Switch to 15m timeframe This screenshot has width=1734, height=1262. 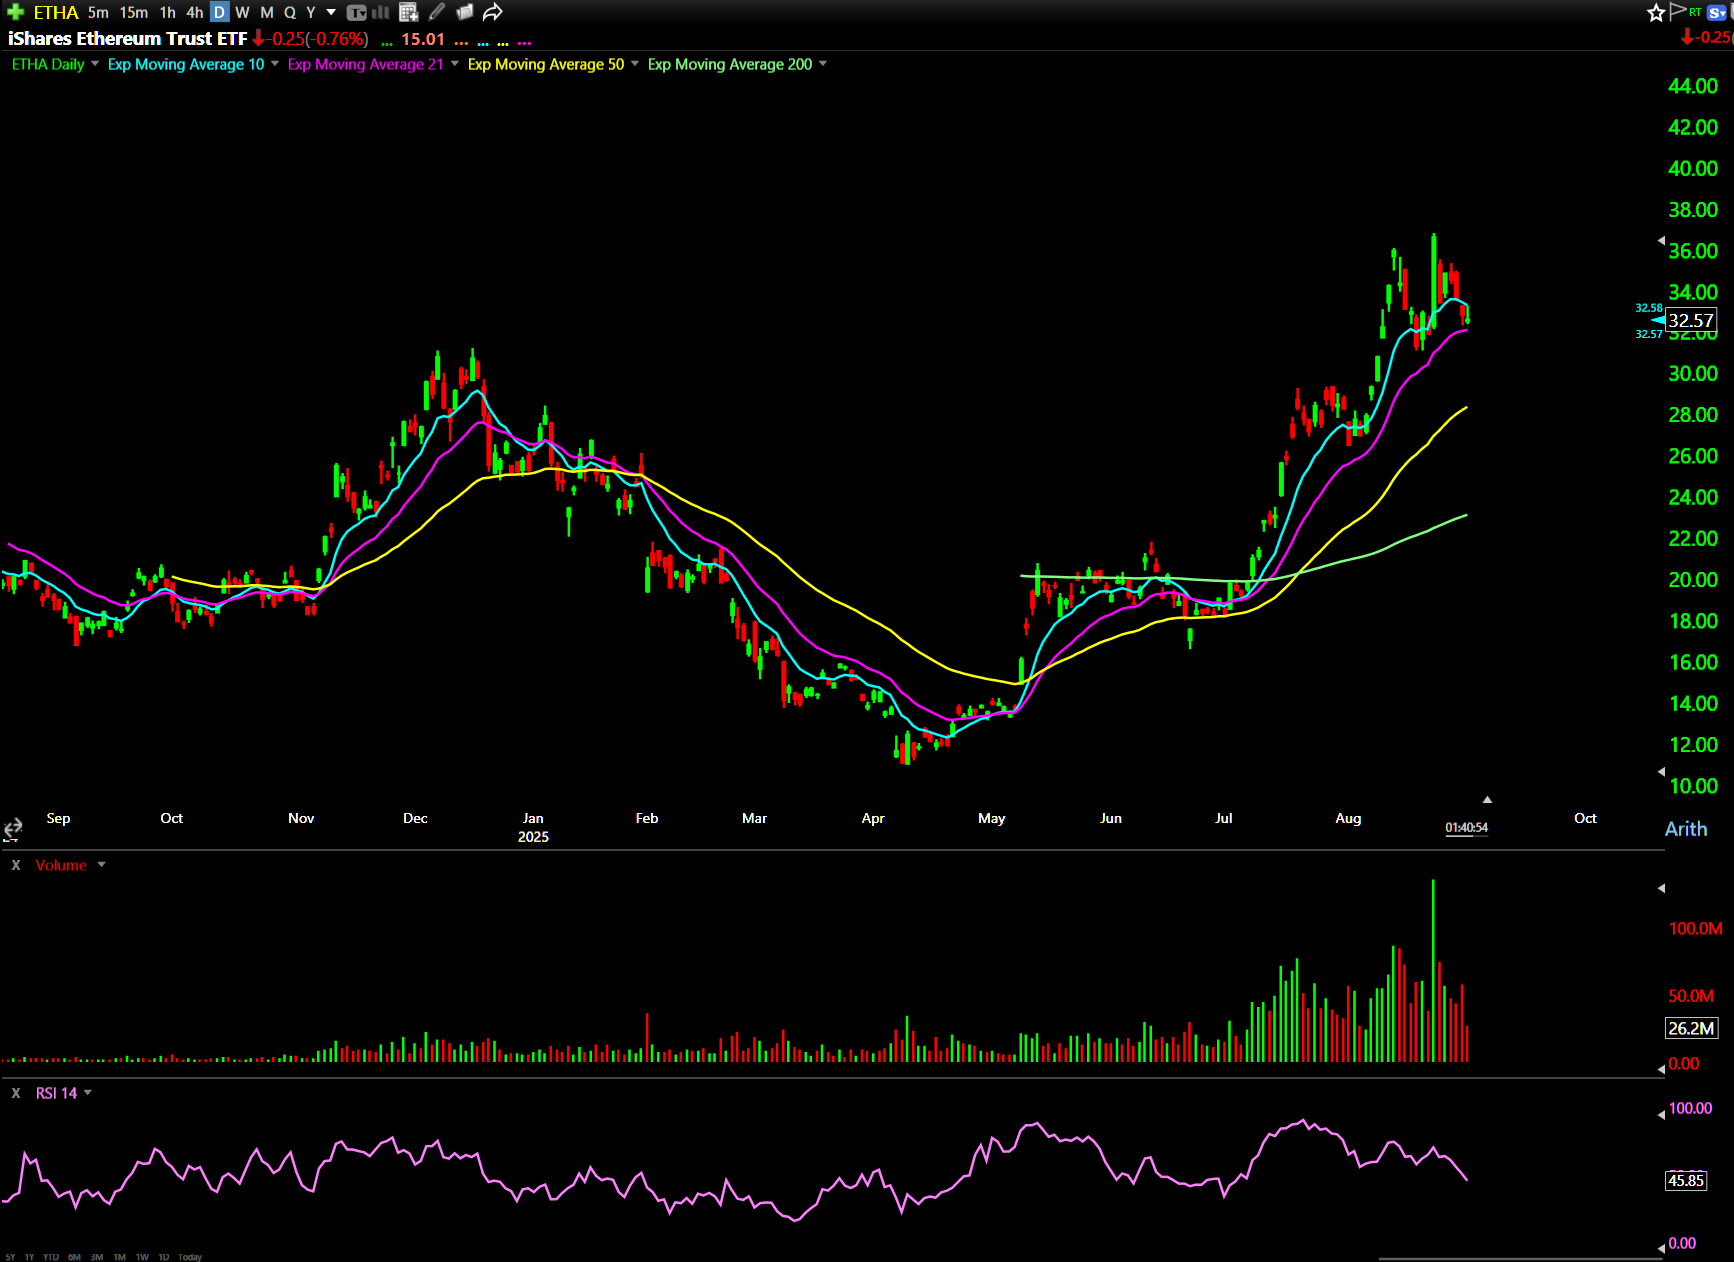tap(134, 12)
